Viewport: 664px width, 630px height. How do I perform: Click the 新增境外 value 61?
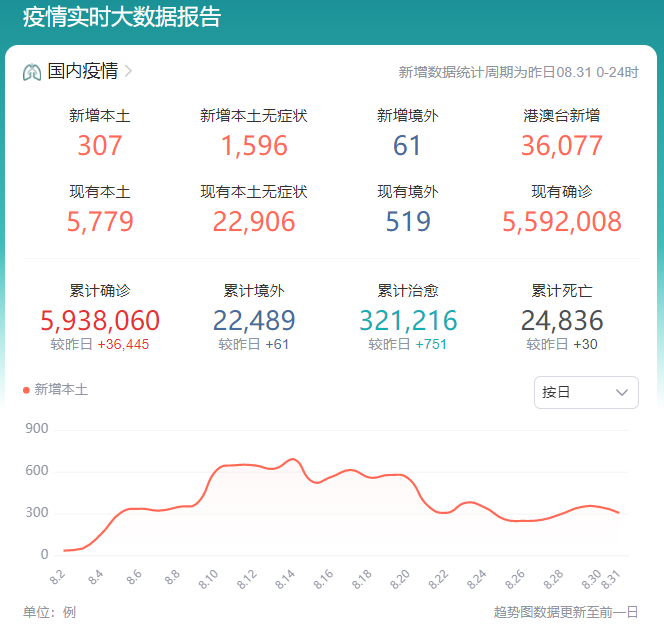point(407,146)
